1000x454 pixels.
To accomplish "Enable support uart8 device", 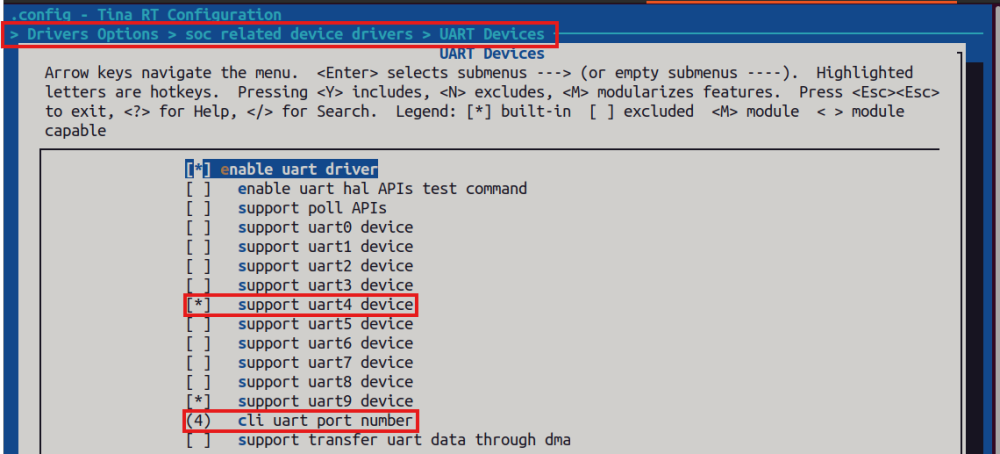I will 198,382.
